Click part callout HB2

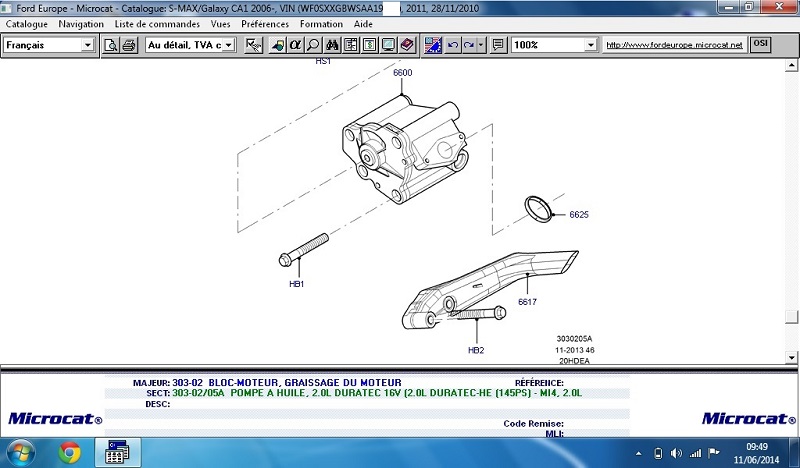476,350
